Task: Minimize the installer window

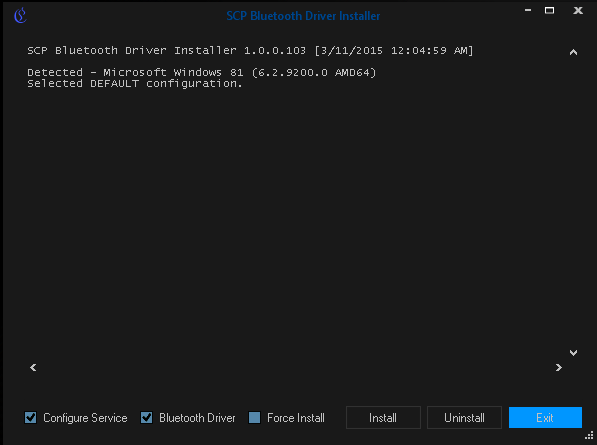Action: [528, 10]
